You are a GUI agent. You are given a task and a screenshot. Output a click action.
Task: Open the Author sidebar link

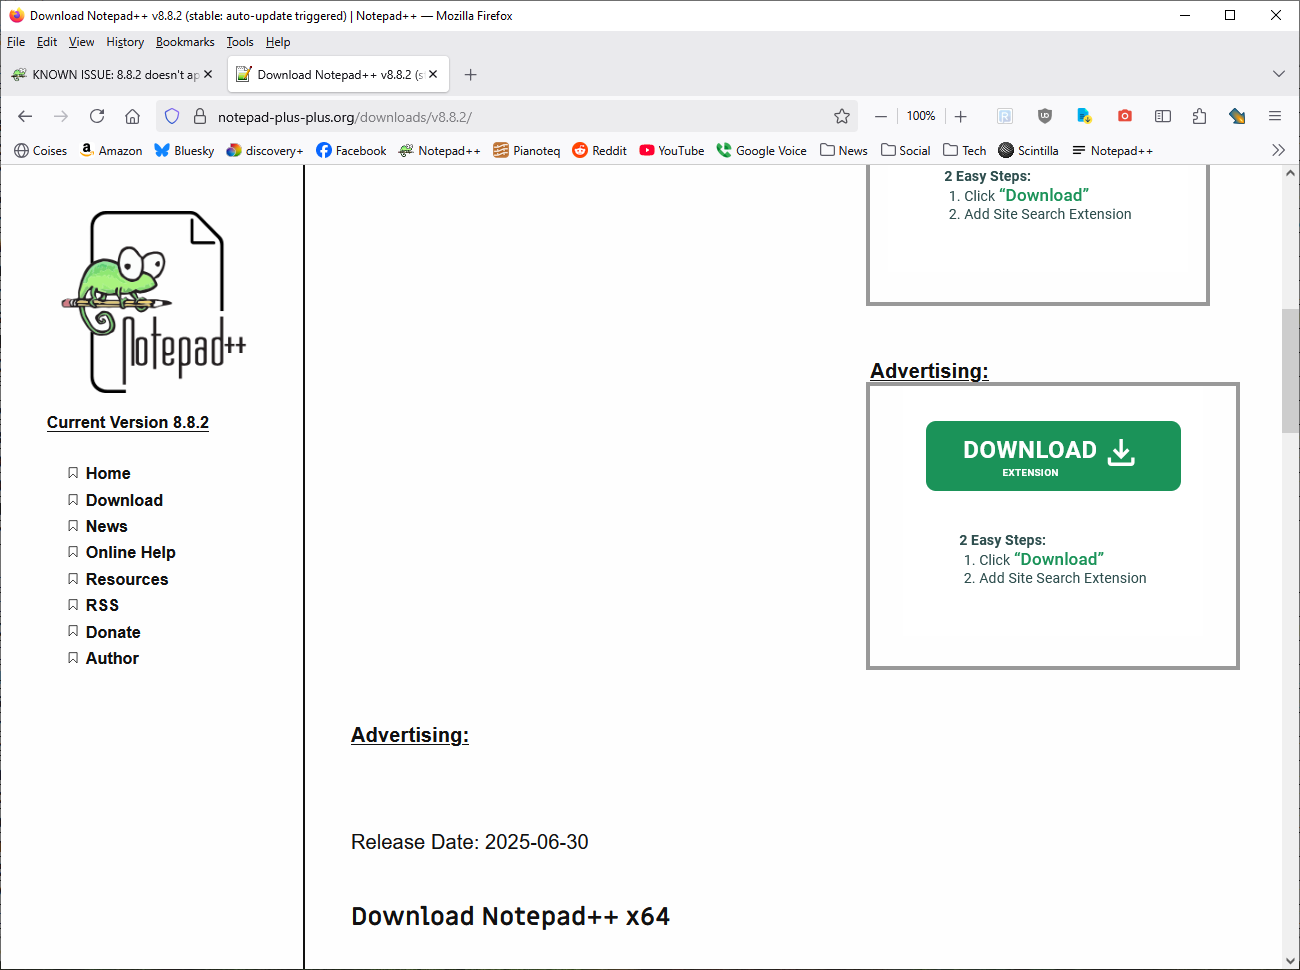112,658
